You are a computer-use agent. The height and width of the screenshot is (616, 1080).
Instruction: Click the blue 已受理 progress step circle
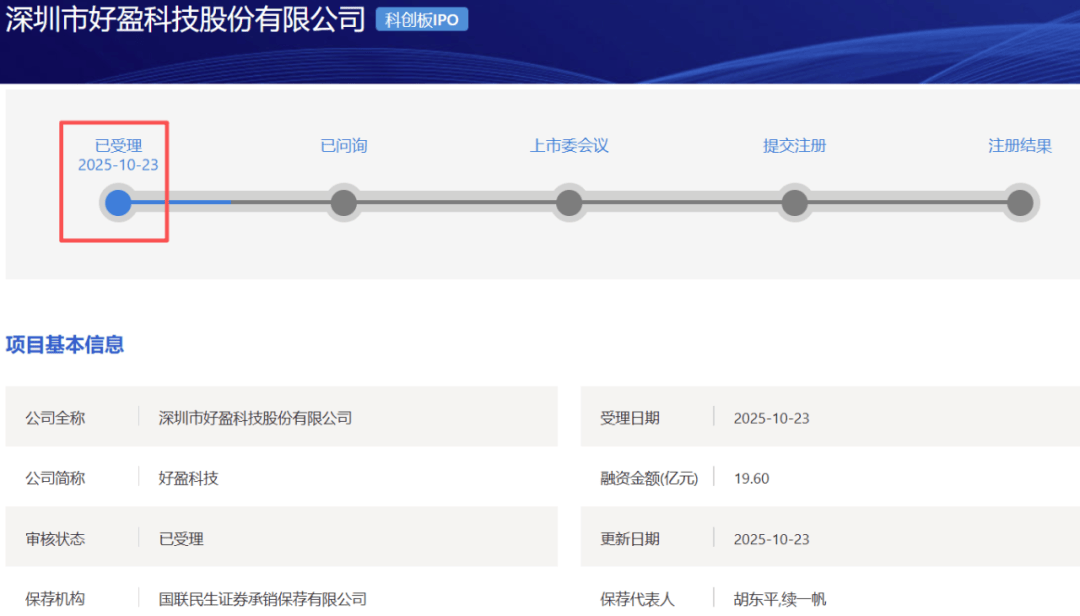[x=118, y=203]
